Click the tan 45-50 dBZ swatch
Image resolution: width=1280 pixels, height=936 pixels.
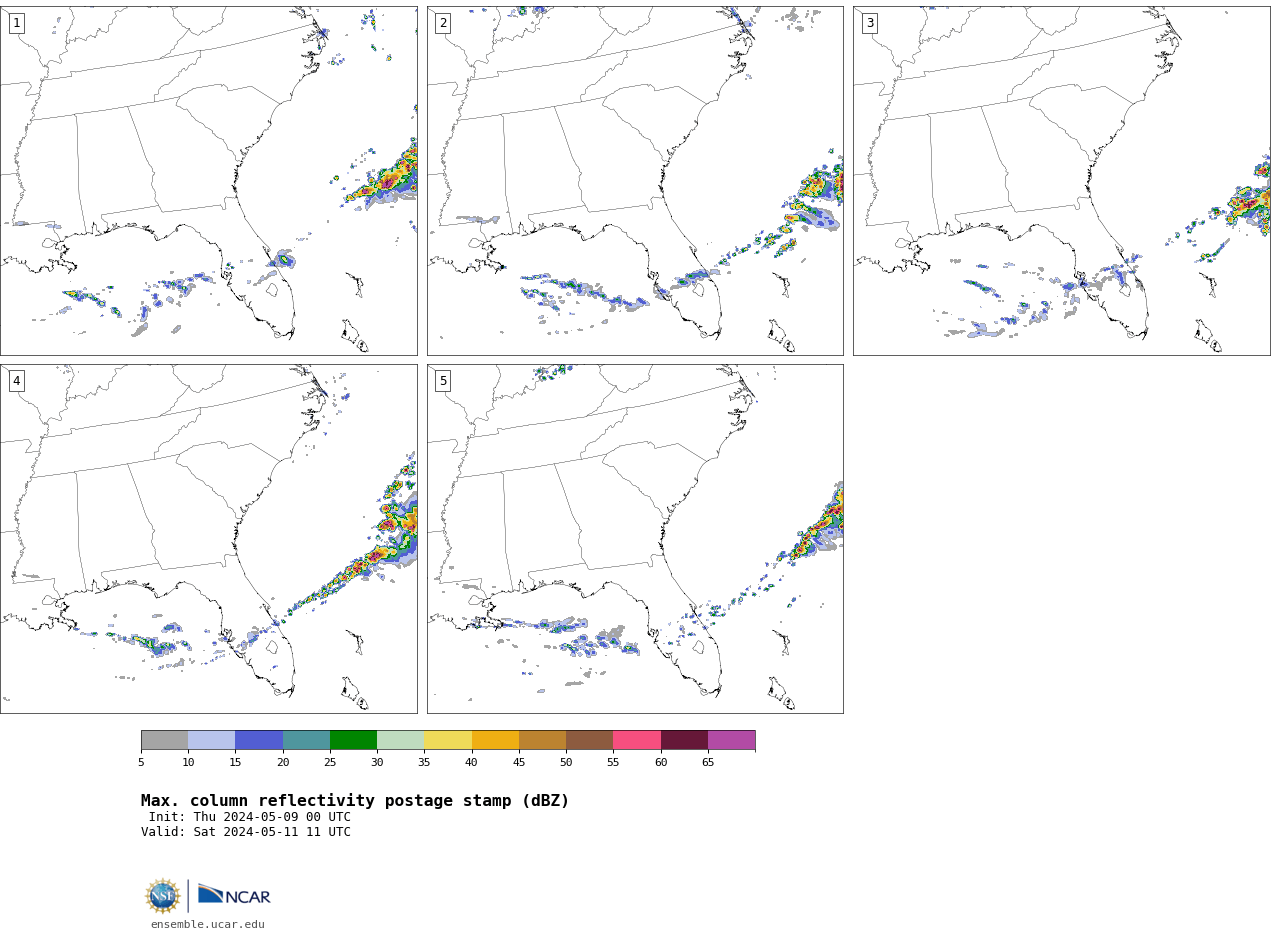click(542, 740)
